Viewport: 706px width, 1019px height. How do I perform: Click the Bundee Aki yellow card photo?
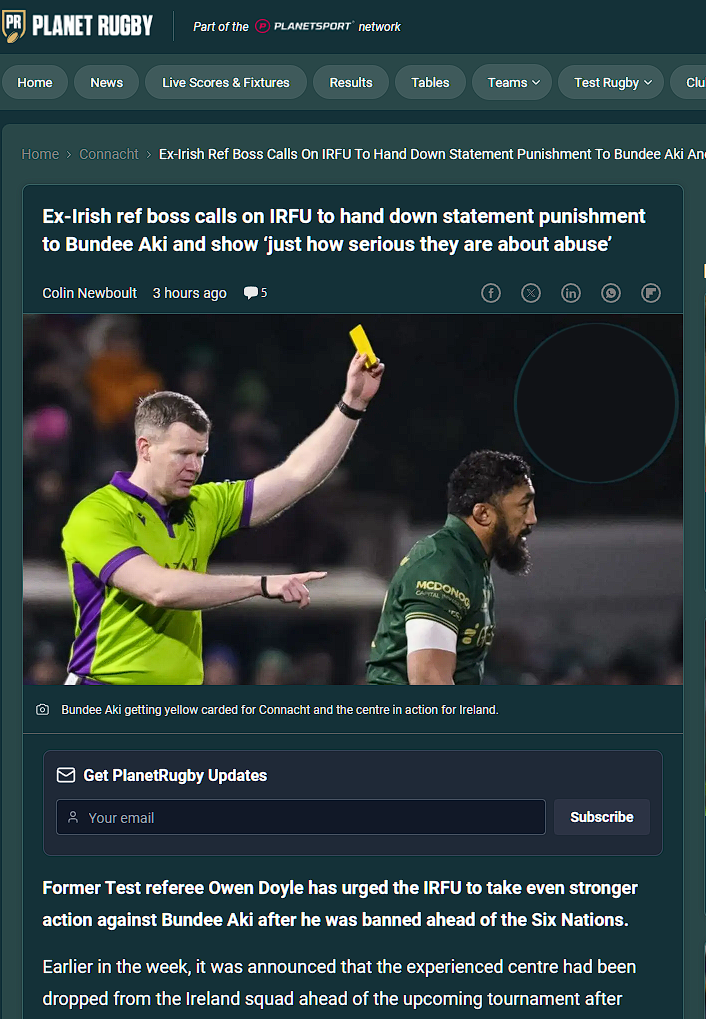[x=353, y=499]
